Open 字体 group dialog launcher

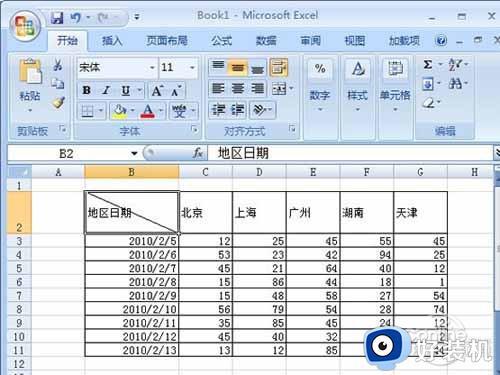195,129
